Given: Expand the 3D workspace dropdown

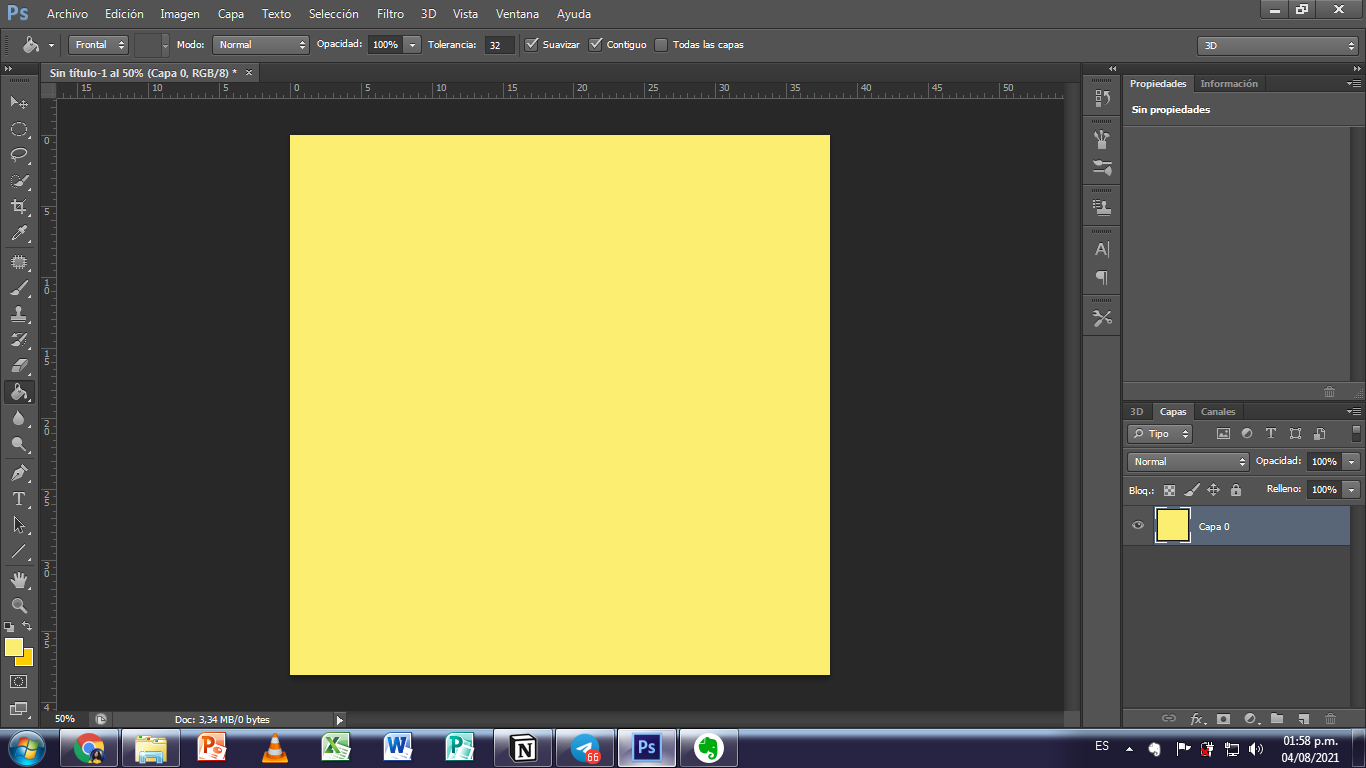Looking at the screenshot, I should (1278, 46).
